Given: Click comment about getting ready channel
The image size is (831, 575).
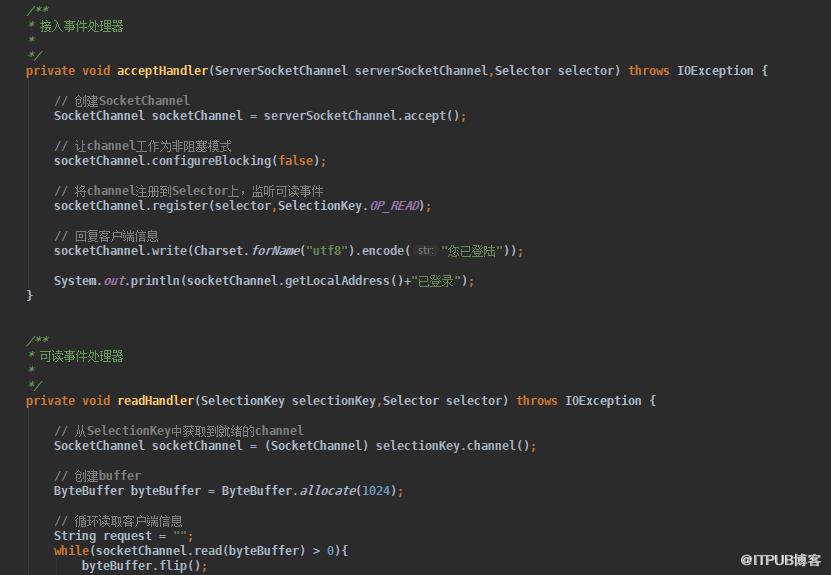Looking at the screenshot, I should point(179,431).
